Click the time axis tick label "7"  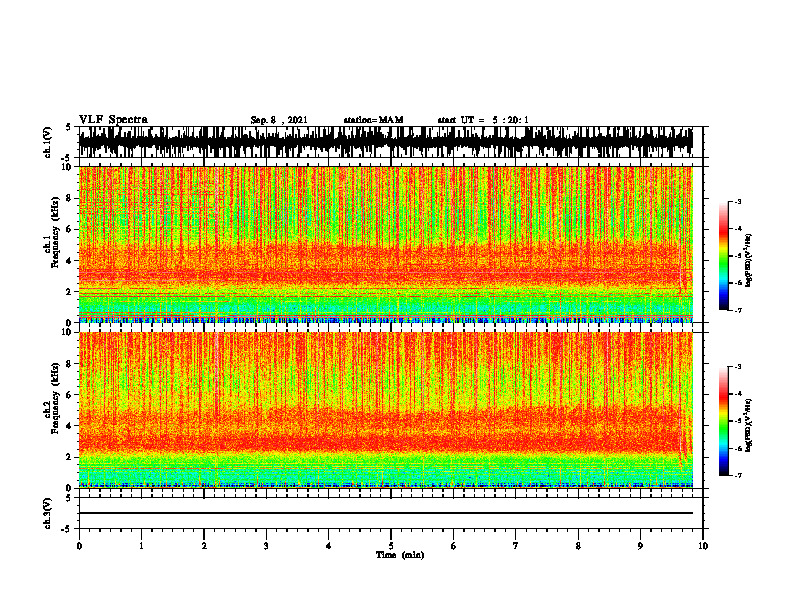516,546
